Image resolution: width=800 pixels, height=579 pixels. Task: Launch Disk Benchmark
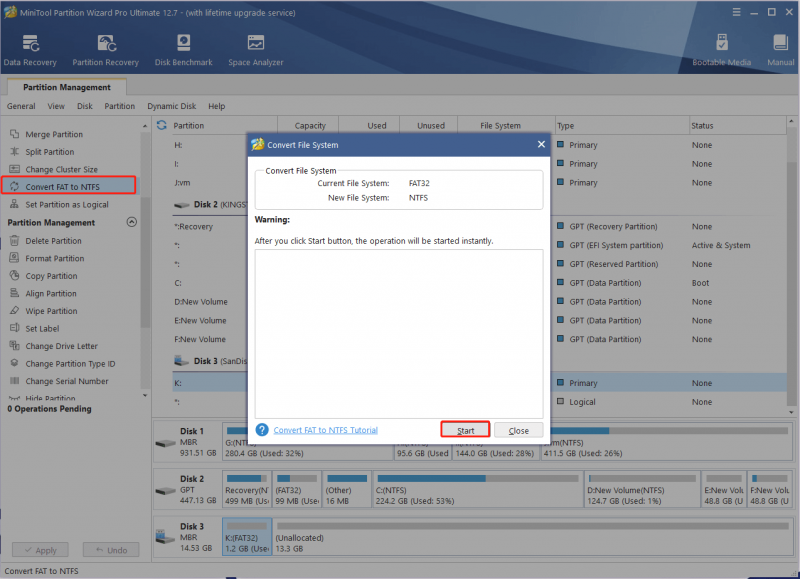click(184, 50)
